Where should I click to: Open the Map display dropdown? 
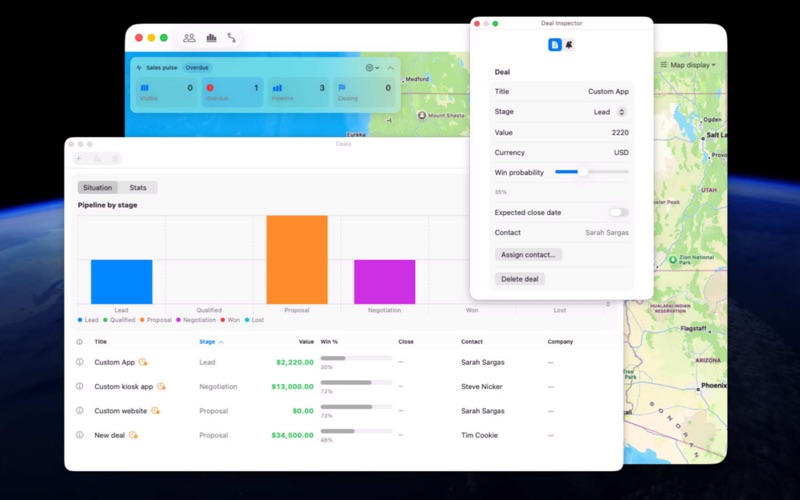tap(688, 65)
